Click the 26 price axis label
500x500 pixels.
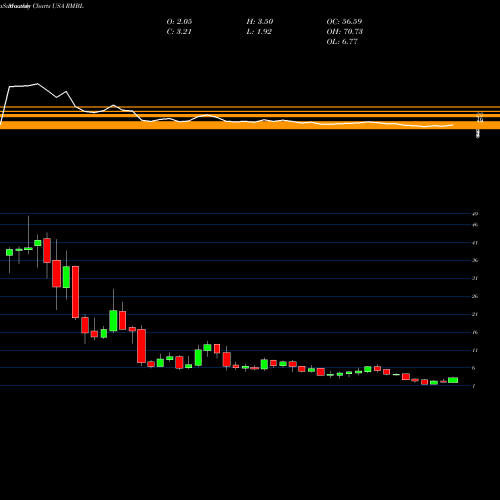coord(475,296)
